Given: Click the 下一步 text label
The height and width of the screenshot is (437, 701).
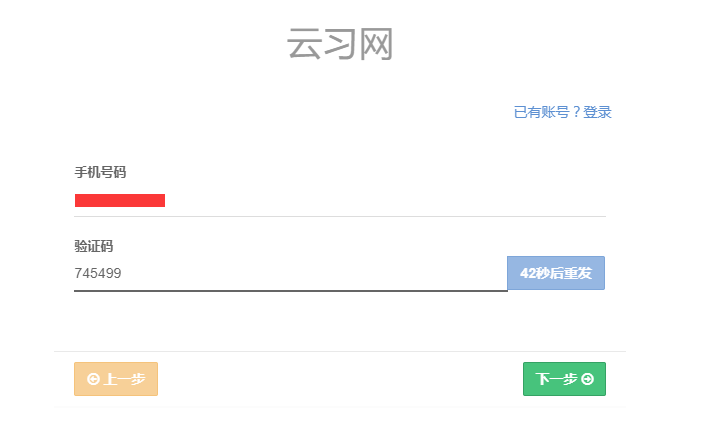Looking at the screenshot, I should [556, 379].
